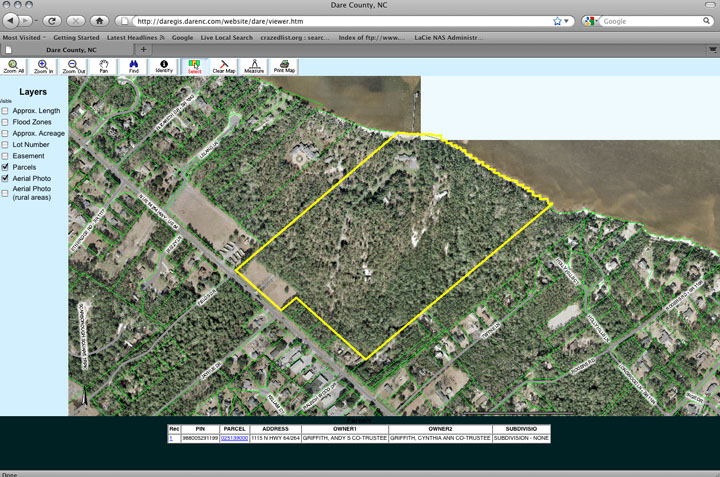Click the Zoom All tool

pos(13,67)
